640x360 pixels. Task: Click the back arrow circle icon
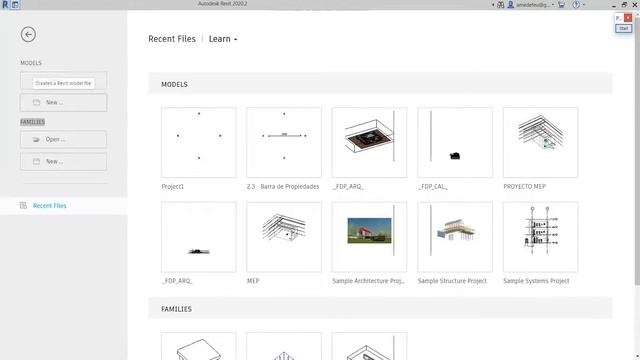click(28, 34)
